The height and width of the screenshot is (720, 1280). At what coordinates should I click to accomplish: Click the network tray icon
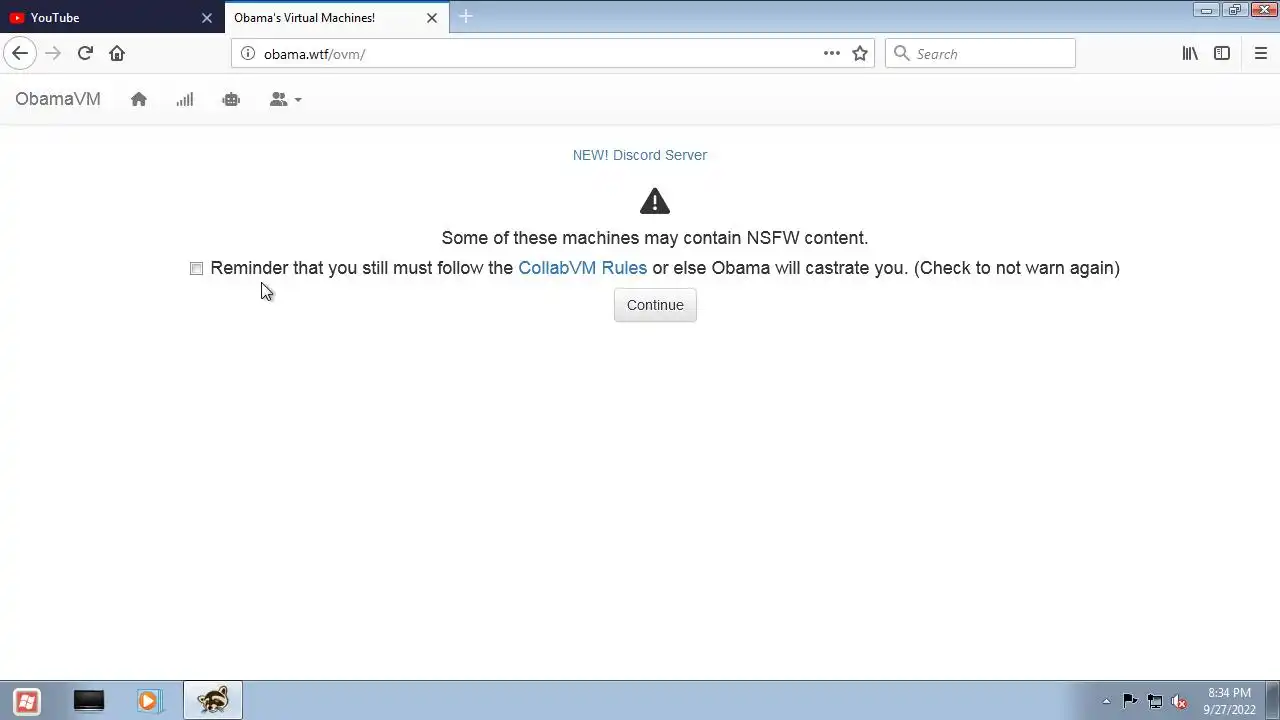1155,701
